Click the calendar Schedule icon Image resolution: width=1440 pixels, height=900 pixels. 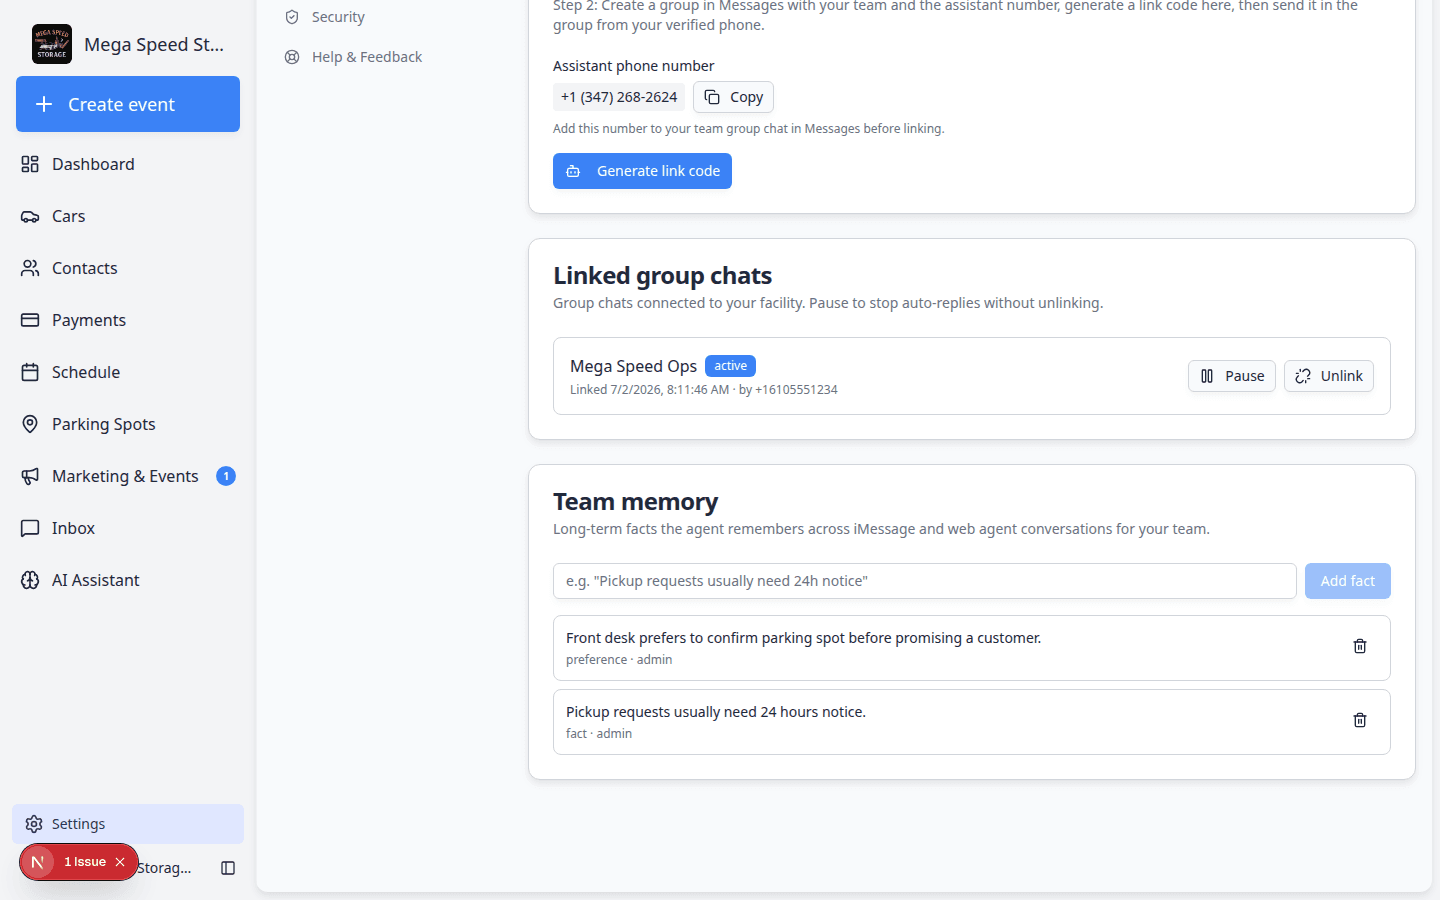30,372
